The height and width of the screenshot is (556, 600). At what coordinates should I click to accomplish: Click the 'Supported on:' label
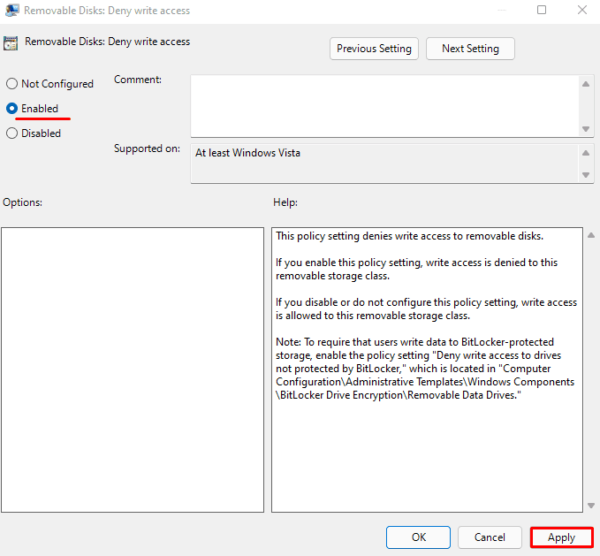tap(147, 148)
